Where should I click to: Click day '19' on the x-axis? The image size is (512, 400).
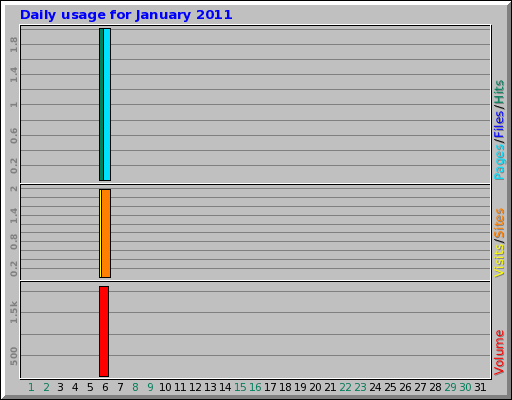point(300,387)
